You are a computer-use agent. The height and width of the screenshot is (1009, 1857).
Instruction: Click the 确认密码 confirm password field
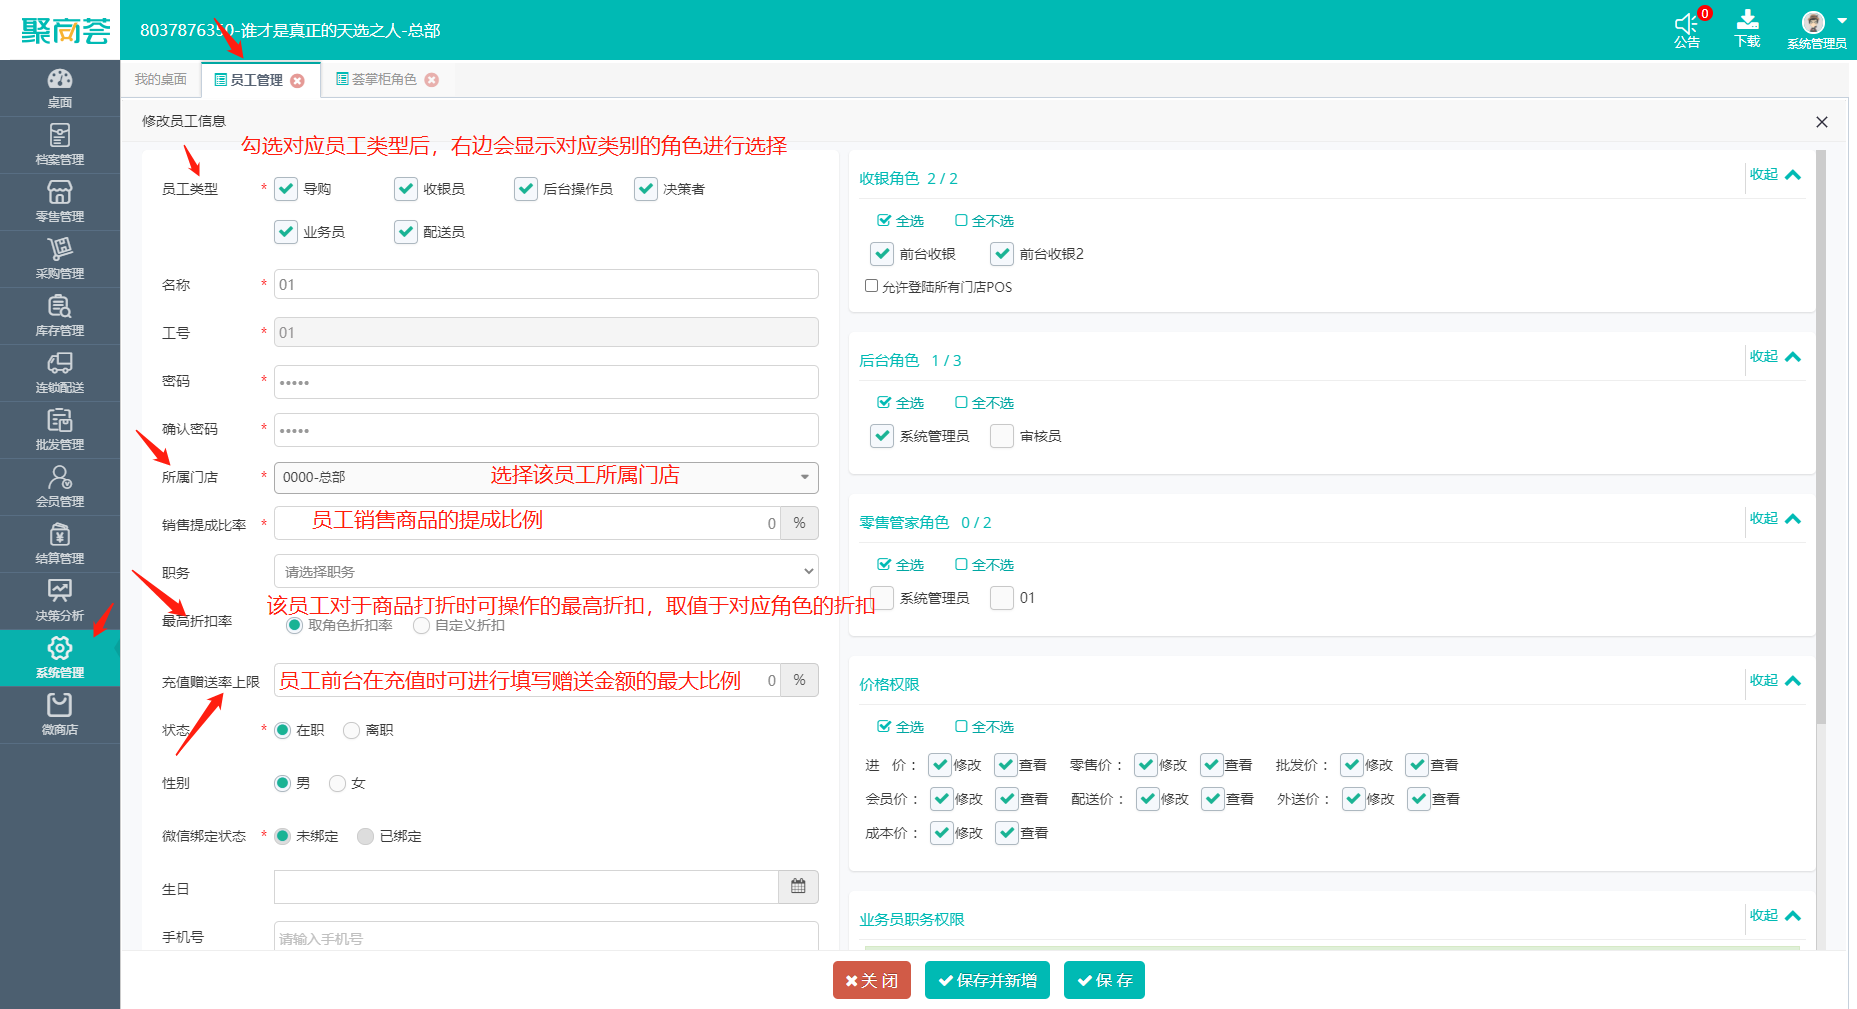click(546, 430)
